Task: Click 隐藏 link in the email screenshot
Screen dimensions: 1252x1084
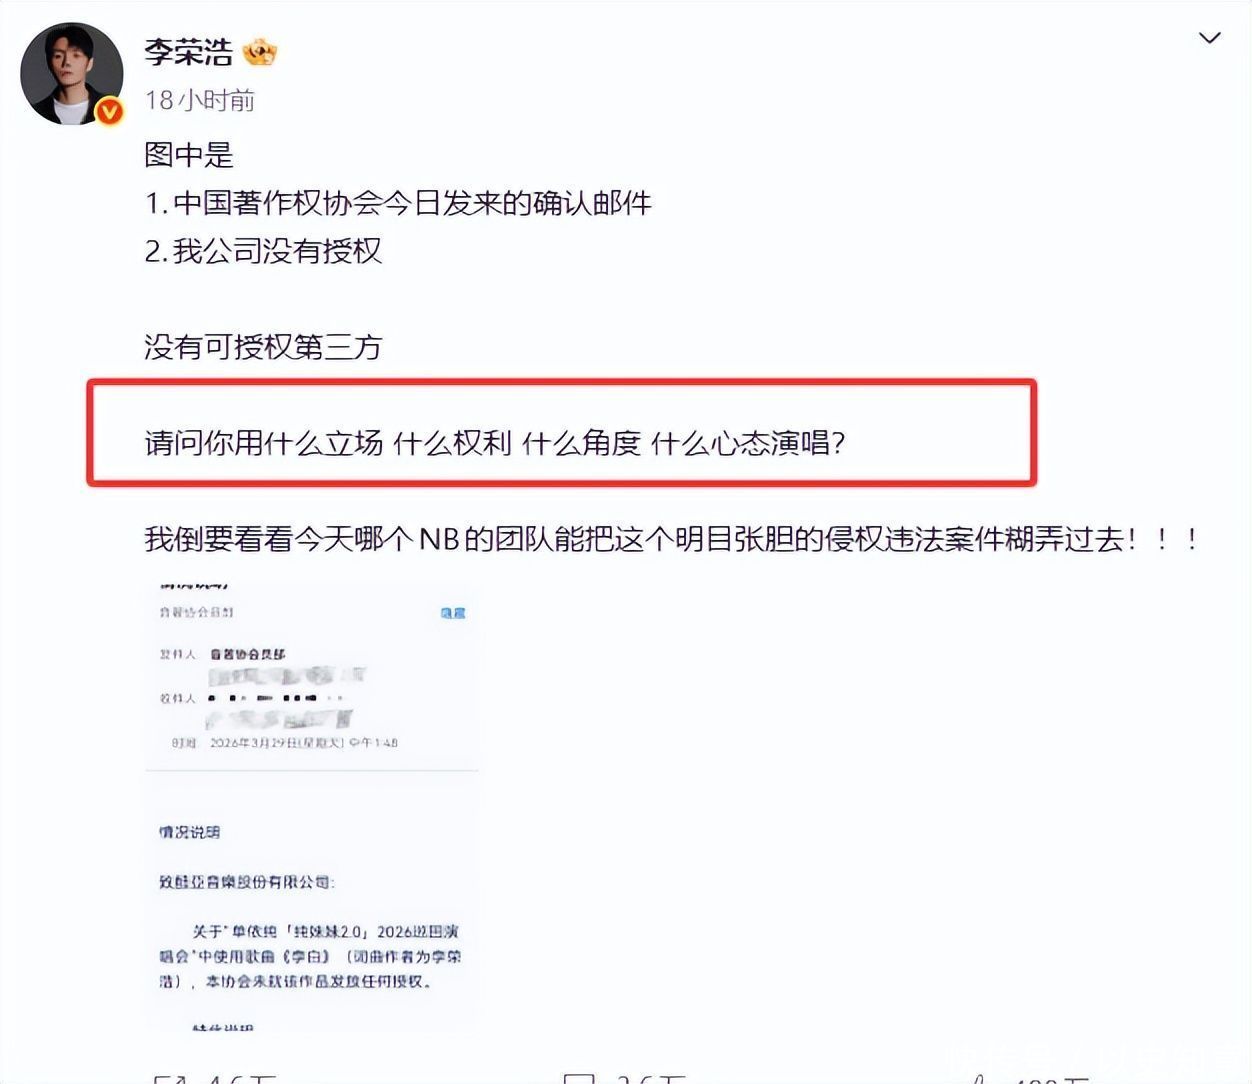Action: [x=453, y=612]
